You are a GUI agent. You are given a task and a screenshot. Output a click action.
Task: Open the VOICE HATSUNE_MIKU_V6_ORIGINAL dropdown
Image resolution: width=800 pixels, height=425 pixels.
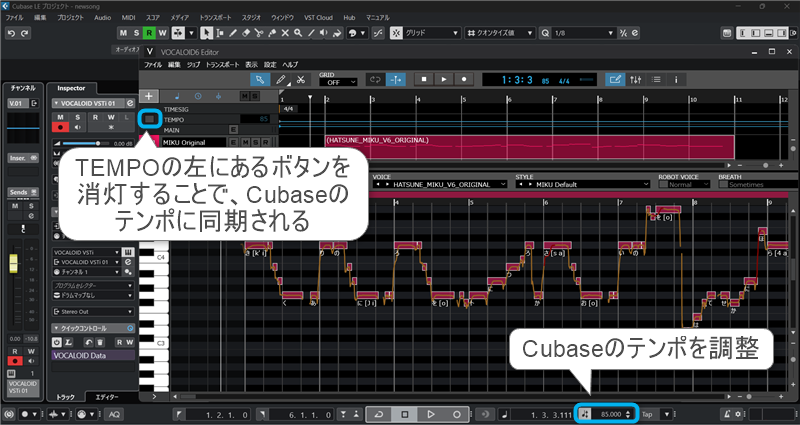pos(439,184)
